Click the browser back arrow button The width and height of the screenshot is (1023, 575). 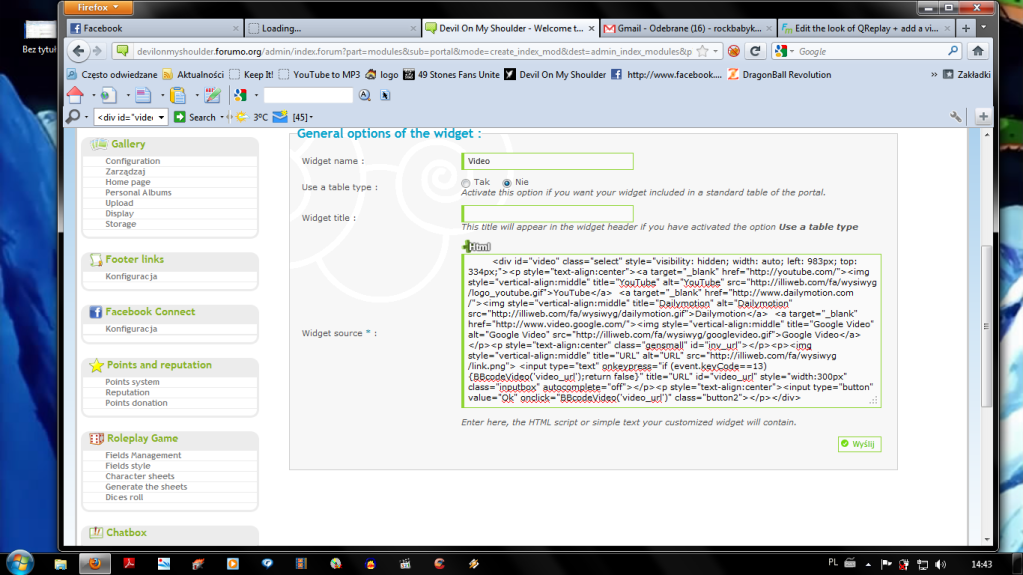(x=78, y=51)
